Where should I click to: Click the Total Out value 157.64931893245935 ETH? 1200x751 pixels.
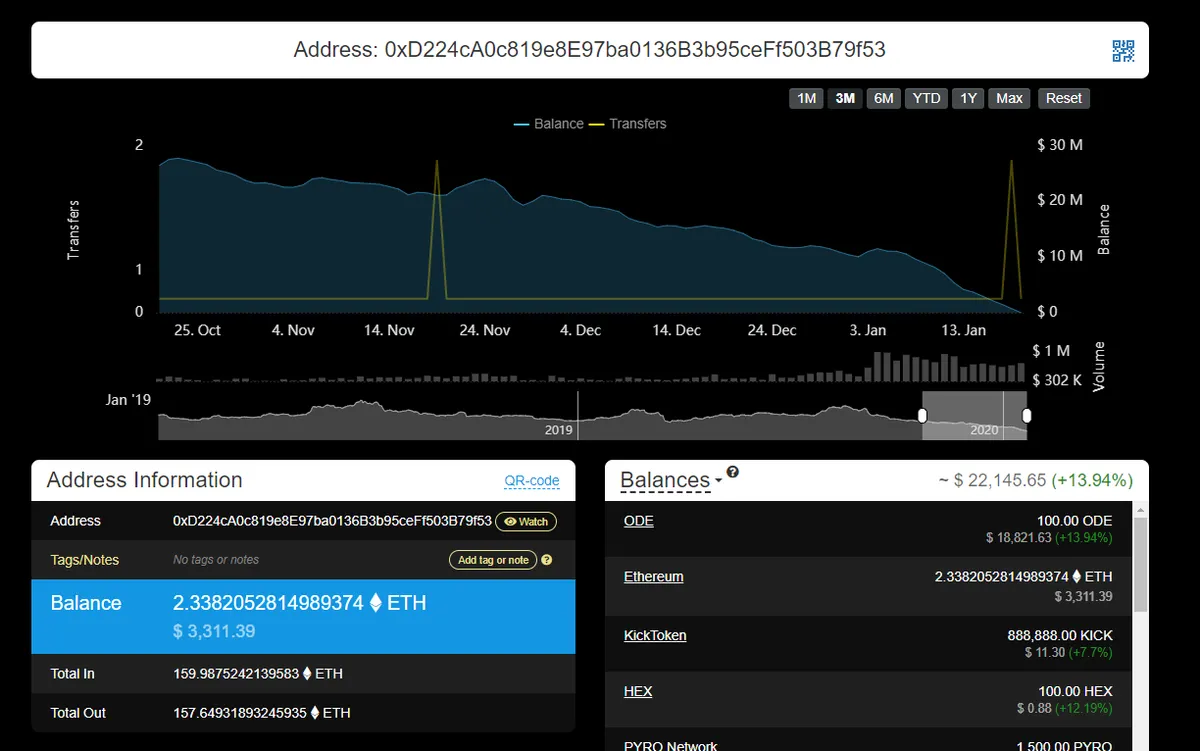click(x=261, y=713)
